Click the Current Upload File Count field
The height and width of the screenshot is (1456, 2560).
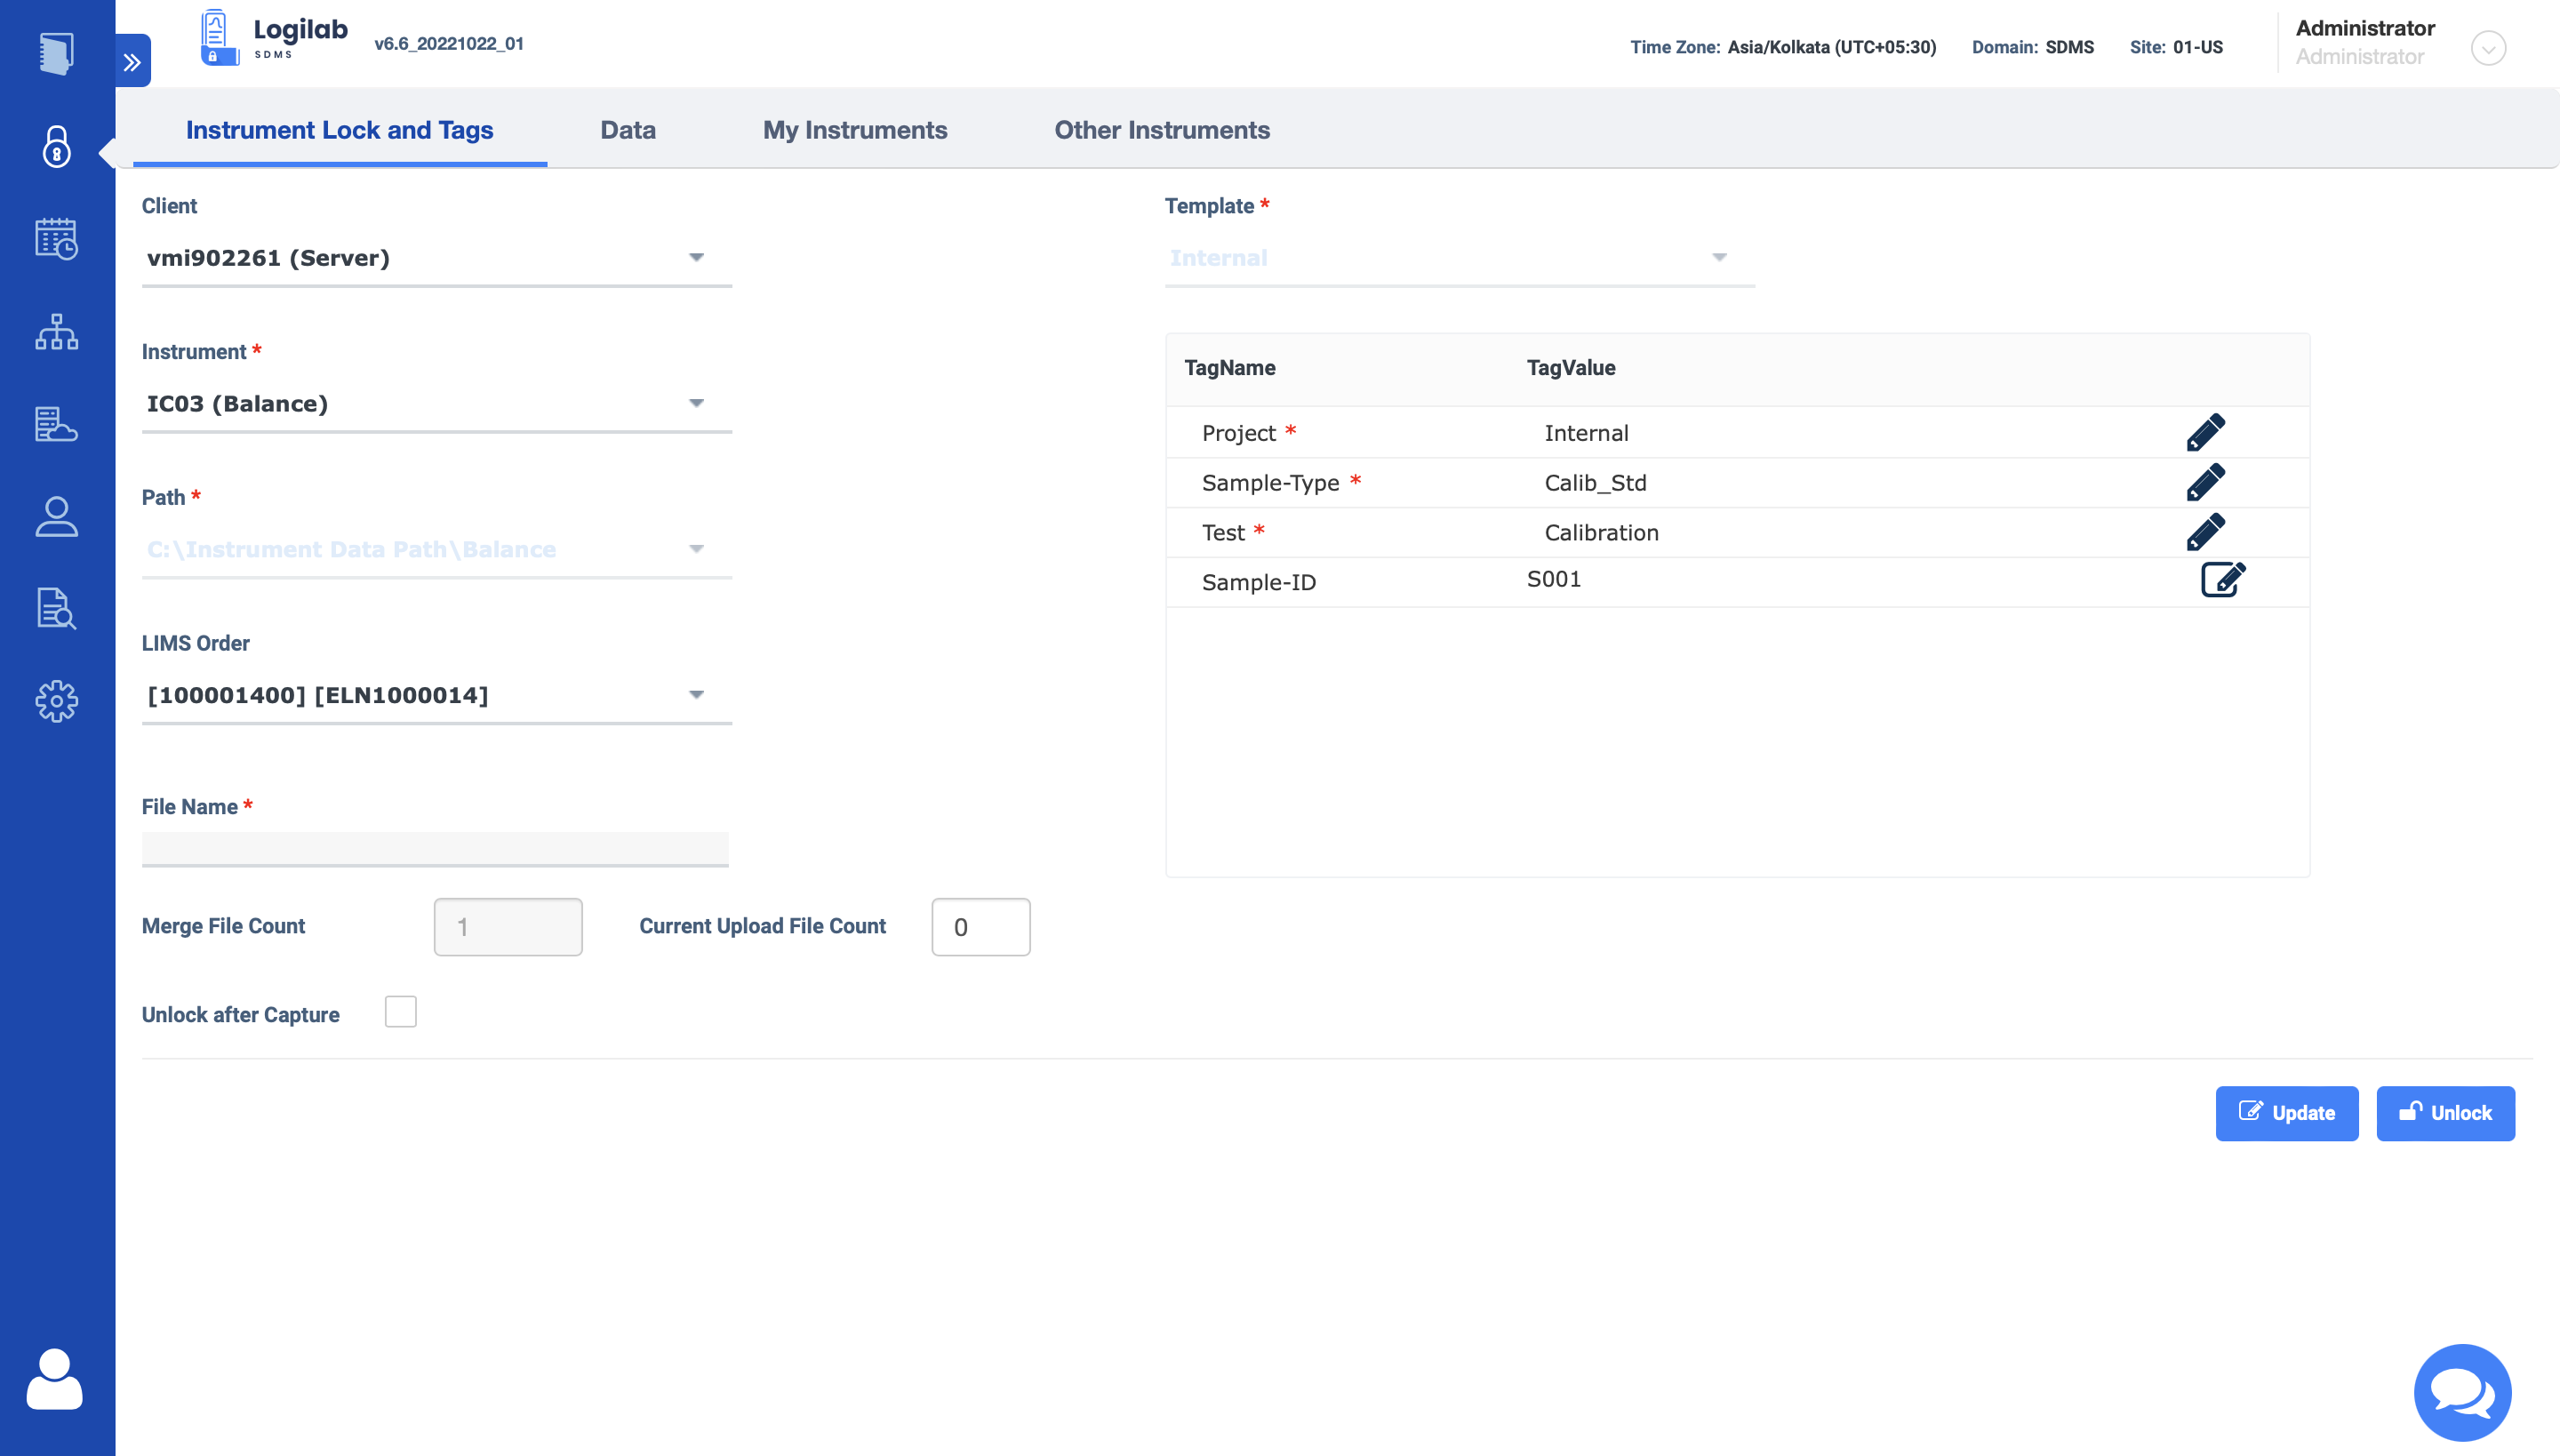[x=980, y=927]
